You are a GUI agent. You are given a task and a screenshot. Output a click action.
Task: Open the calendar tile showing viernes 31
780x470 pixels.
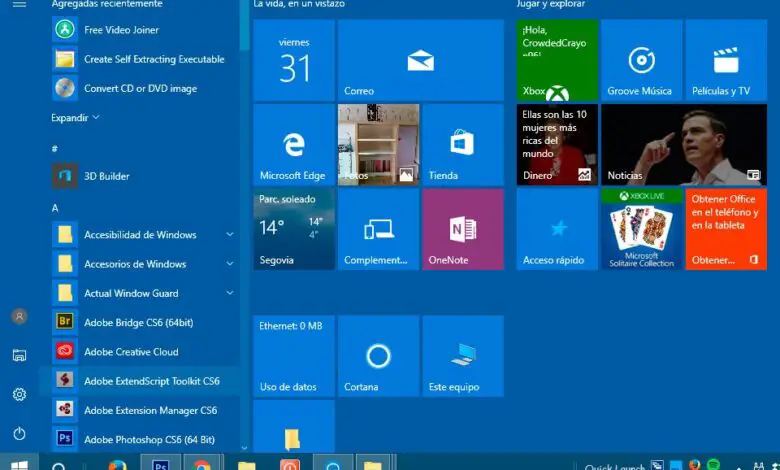294,60
